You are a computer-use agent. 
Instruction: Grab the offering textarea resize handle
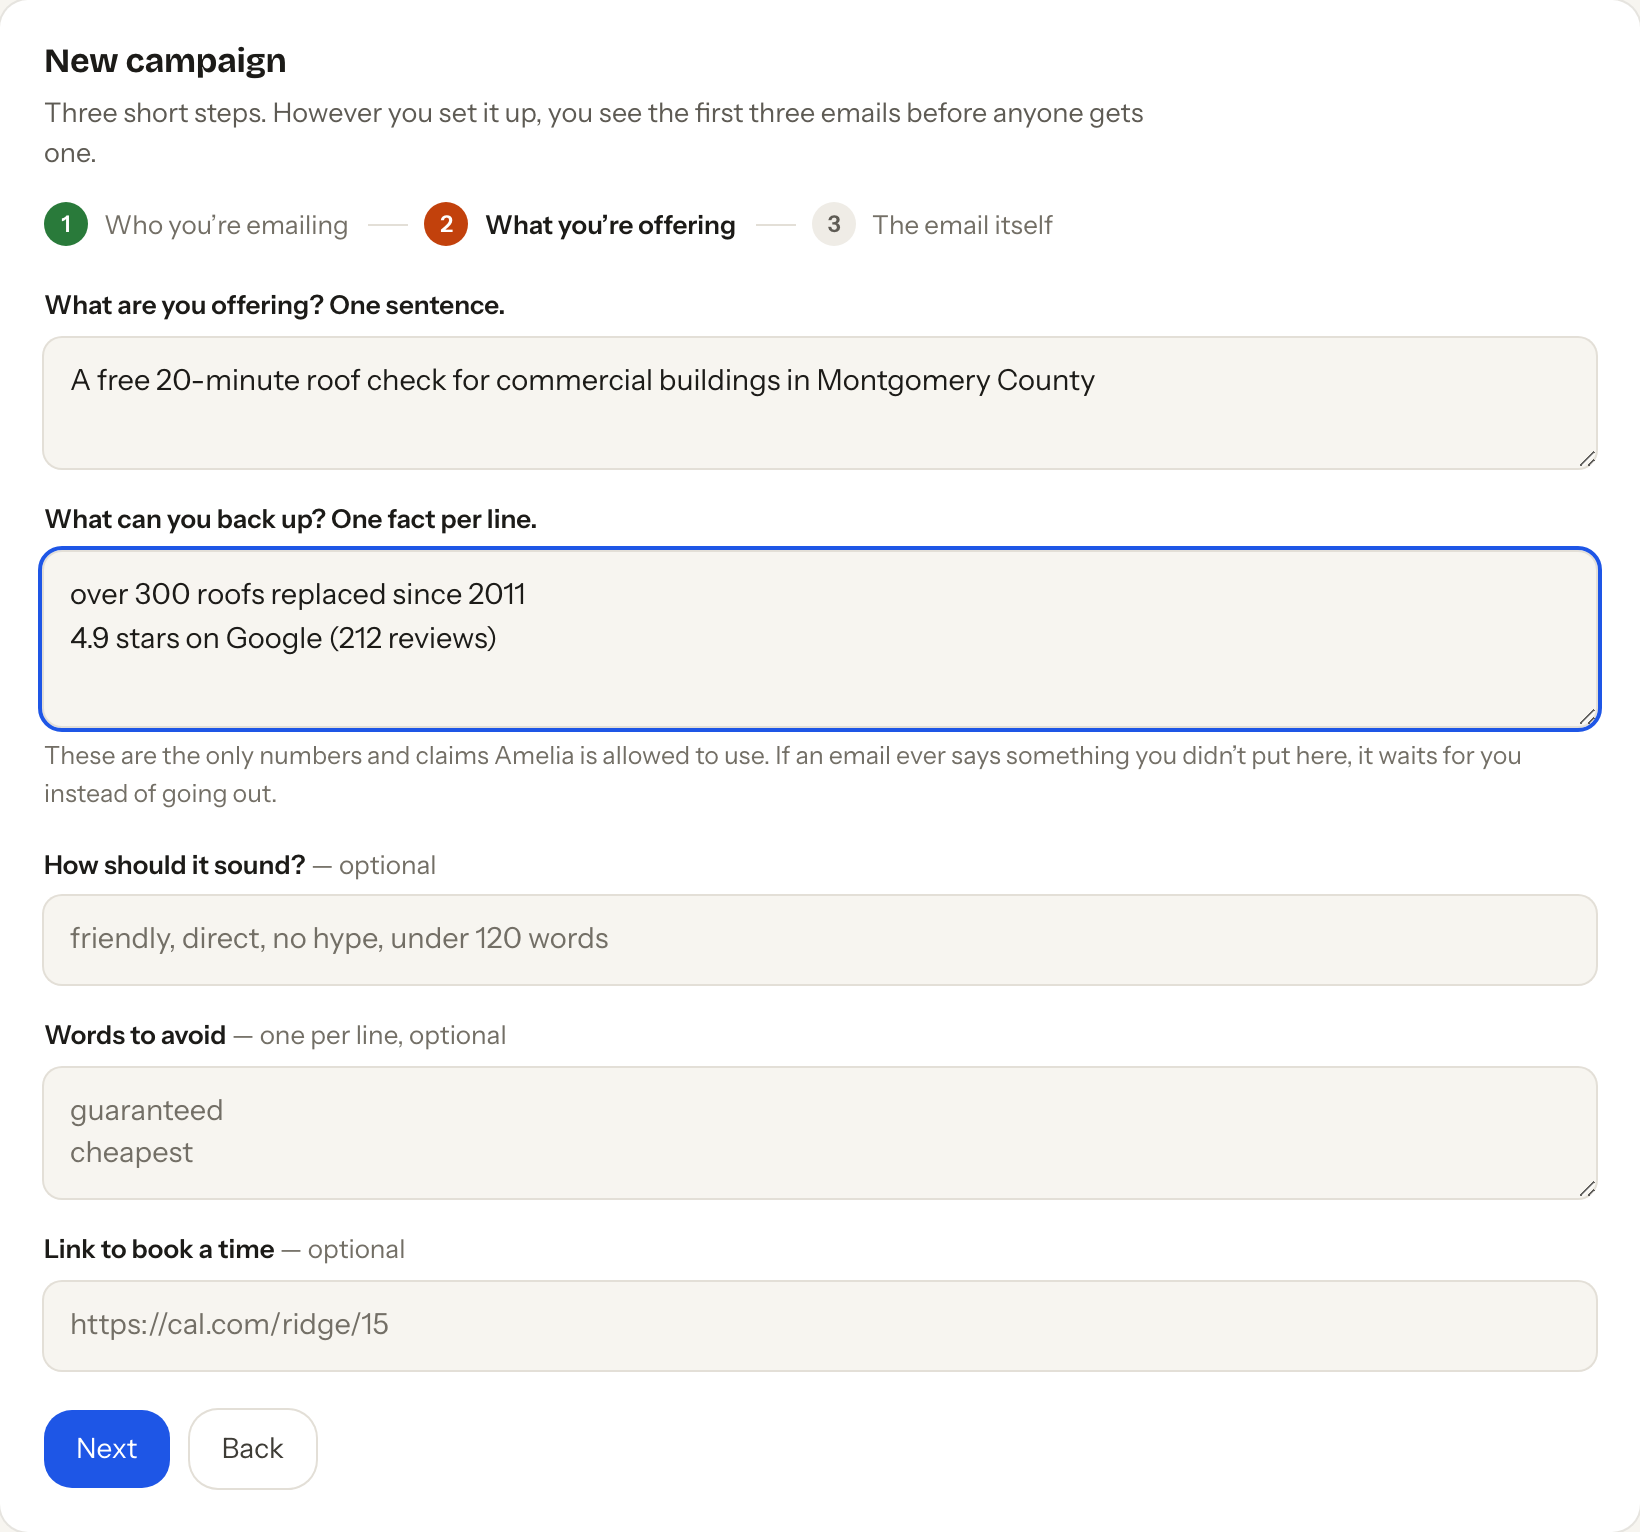1587,459
